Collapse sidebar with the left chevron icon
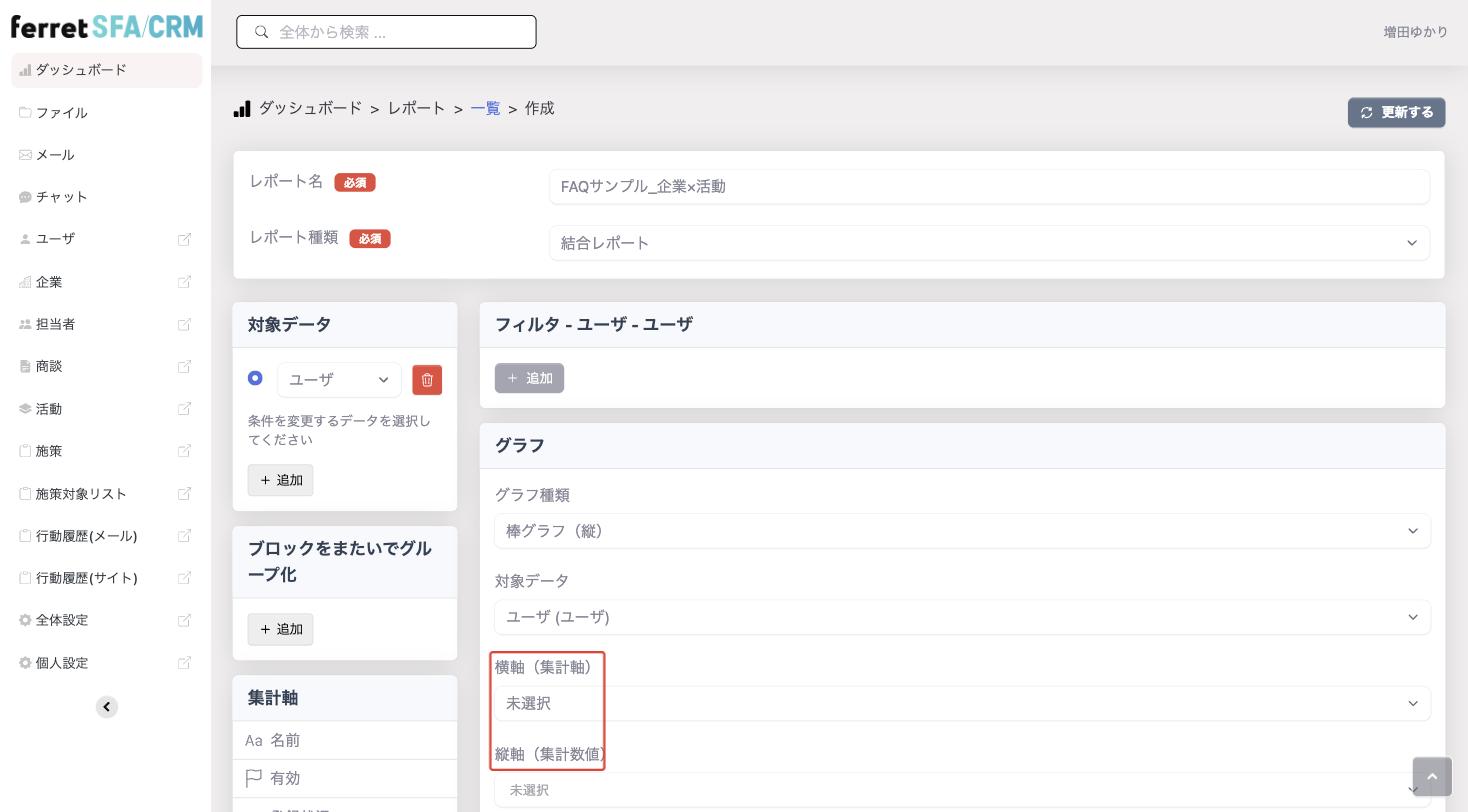1468x812 pixels. [x=107, y=707]
